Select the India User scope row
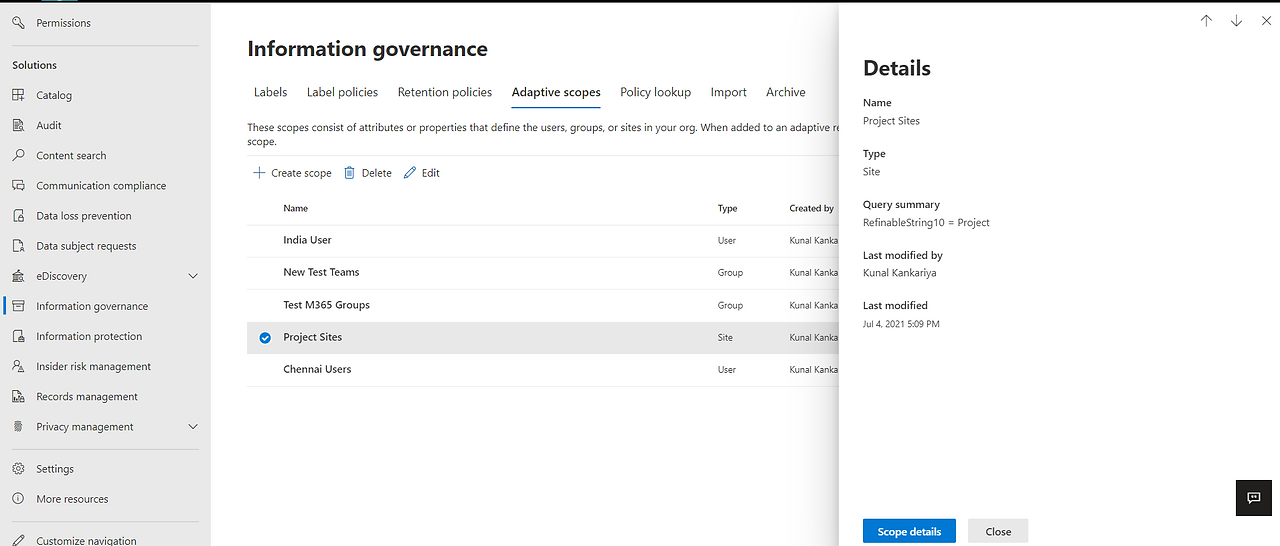 point(543,240)
